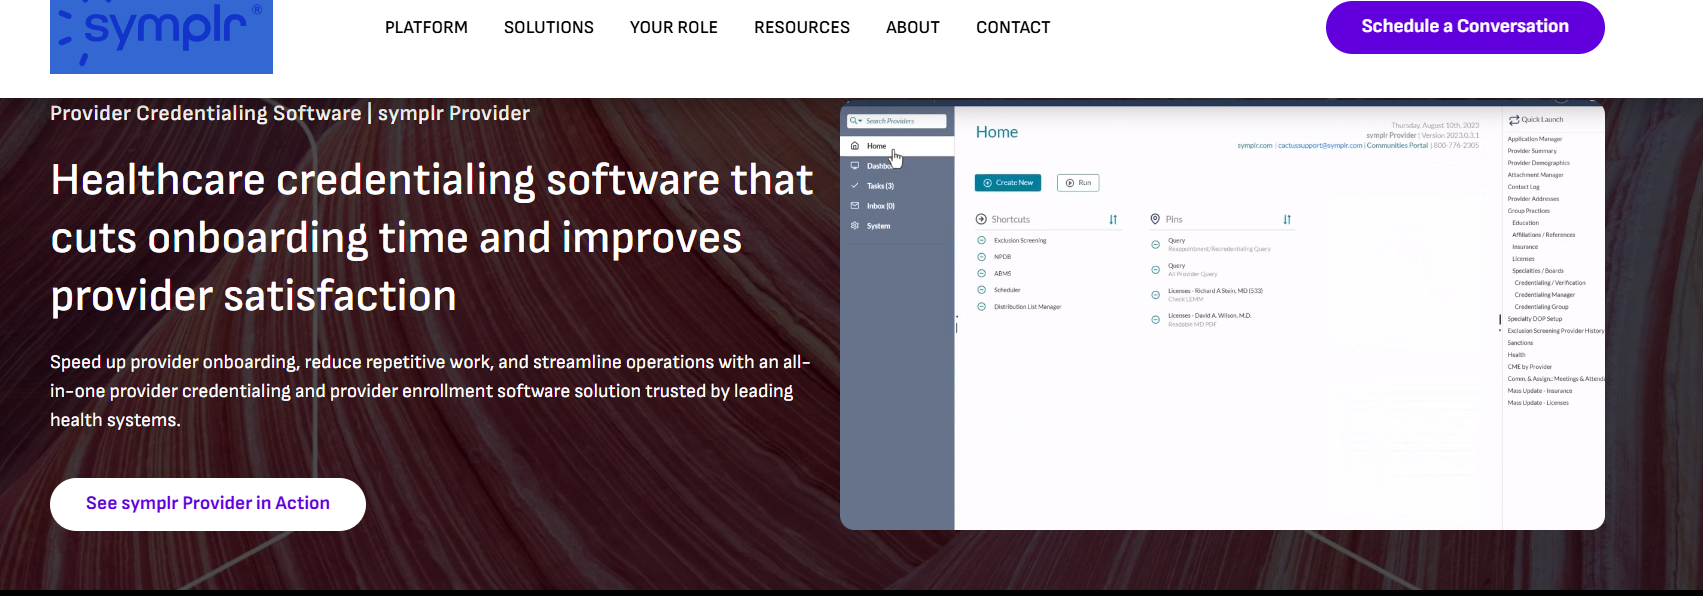Open Sanctions in Quick Launch
Image resolution: width=1703 pixels, height=596 pixels.
(x=1520, y=343)
